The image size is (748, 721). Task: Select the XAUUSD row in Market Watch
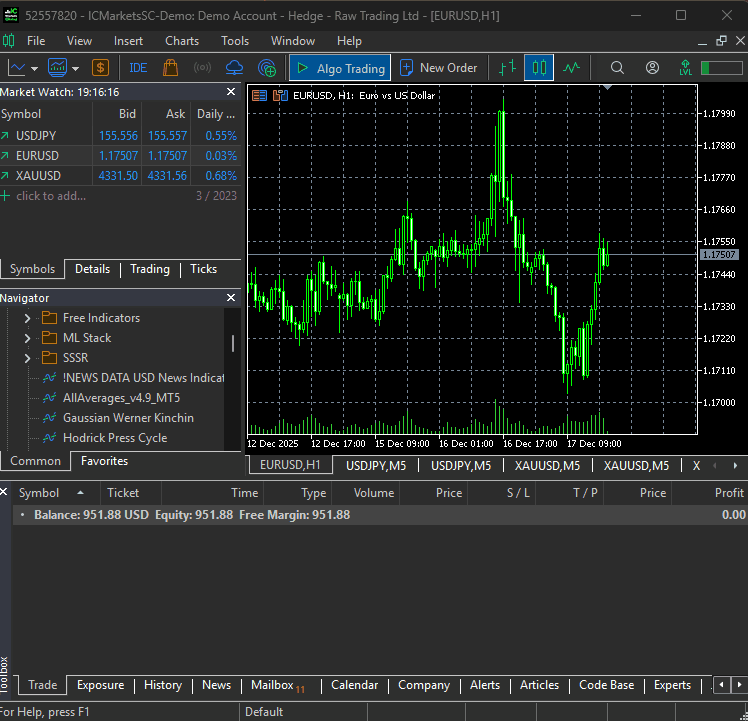click(38, 176)
